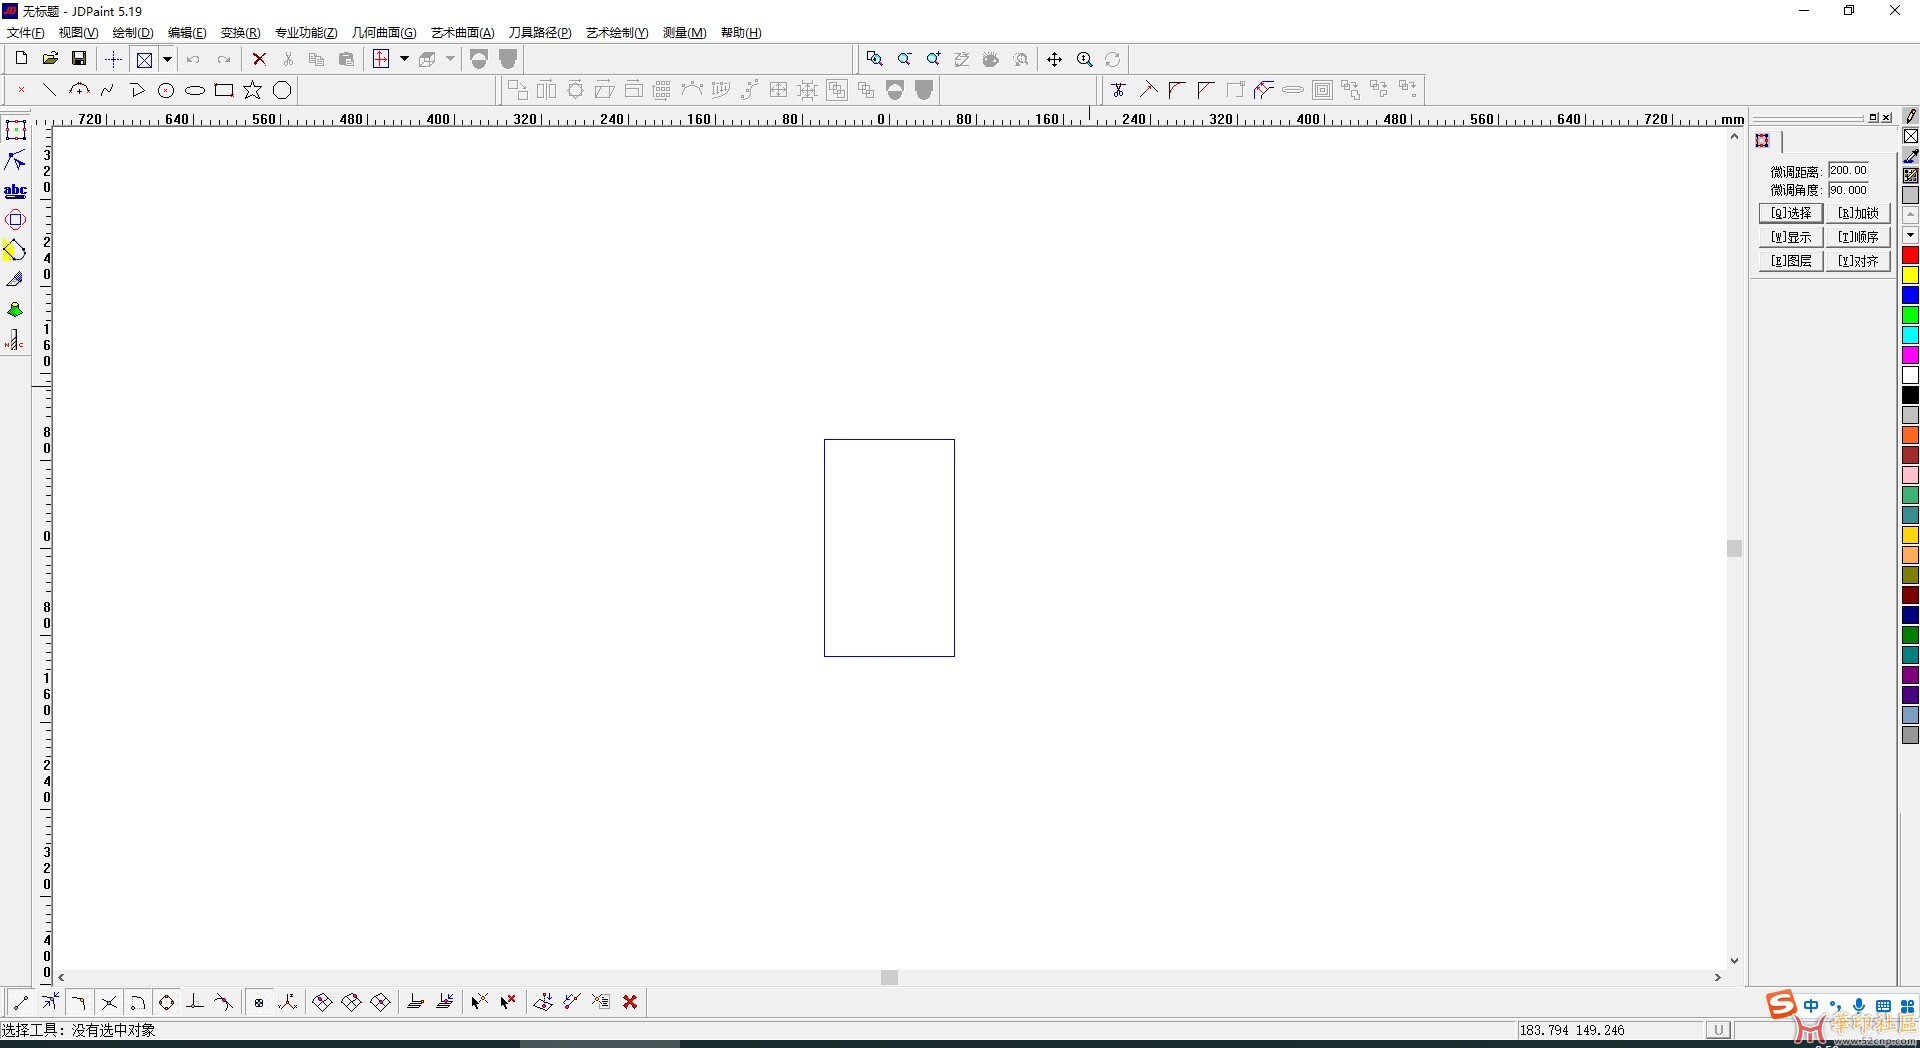Choose the object selection tool in left sidebar
Screen dimensions: 1920x1048
click(x=15, y=130)
